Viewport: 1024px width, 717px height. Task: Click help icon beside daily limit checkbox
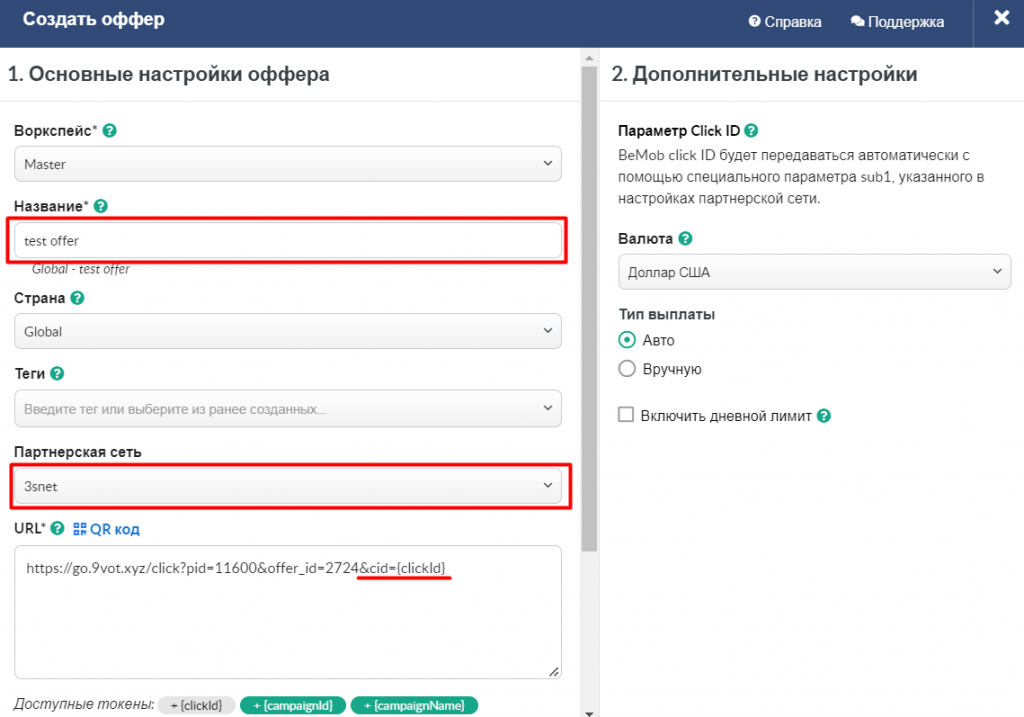coord(824,416)
